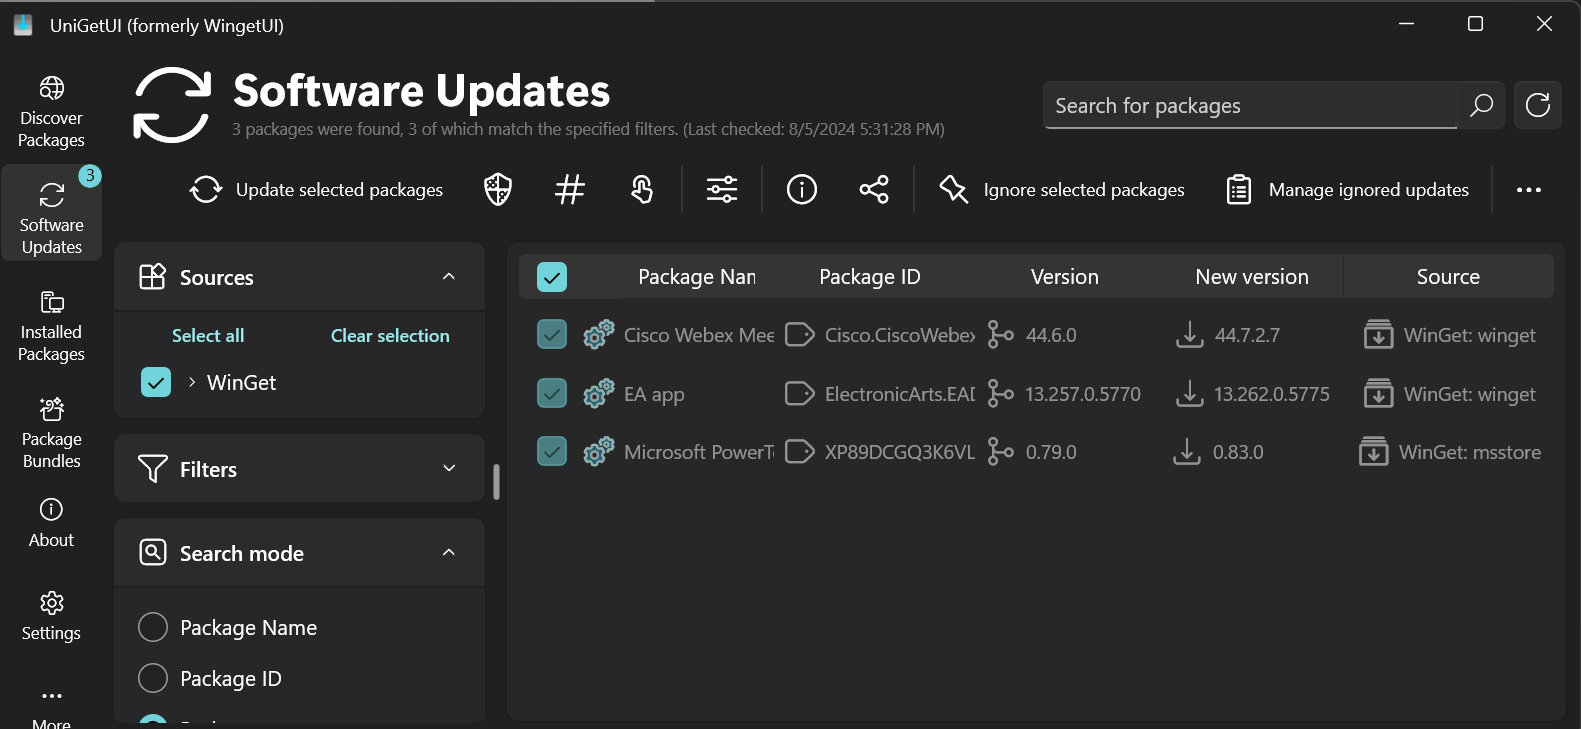Screen dimensions: 1581x729
Task: Sort by Package Name column header
Action: click(697, 277)
